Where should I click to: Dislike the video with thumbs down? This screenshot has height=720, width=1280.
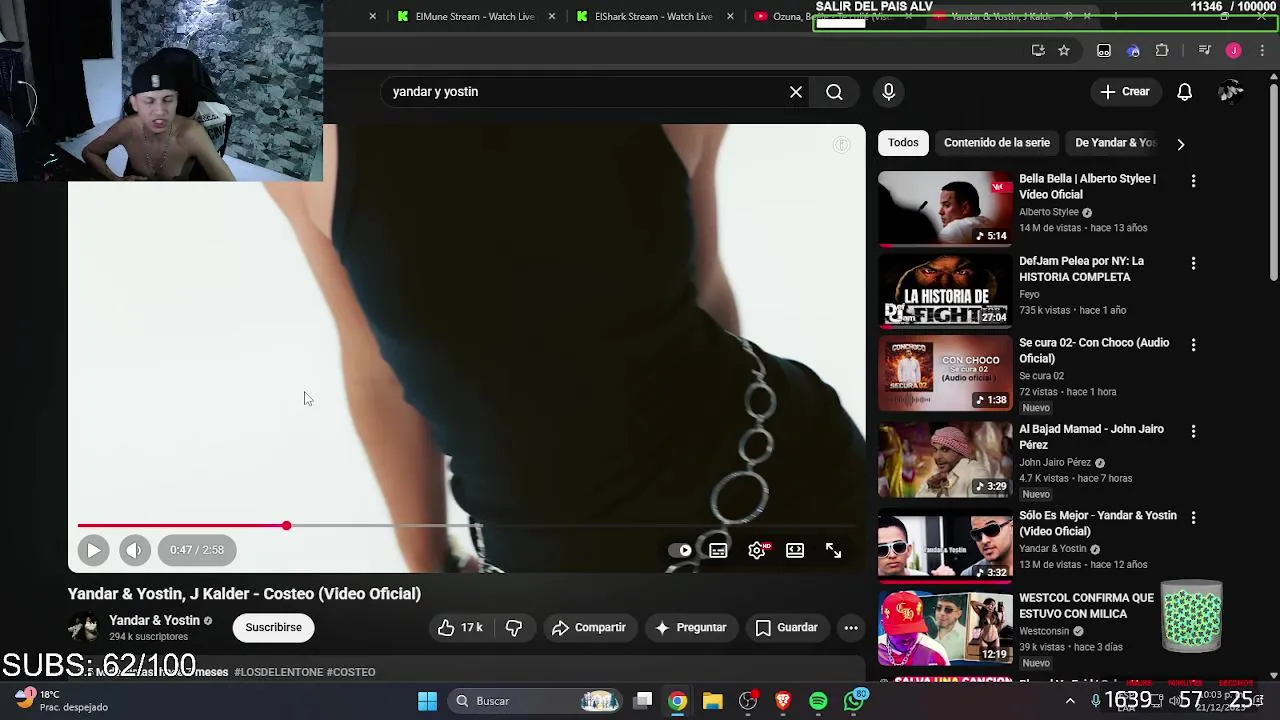(x=514, y=628)
